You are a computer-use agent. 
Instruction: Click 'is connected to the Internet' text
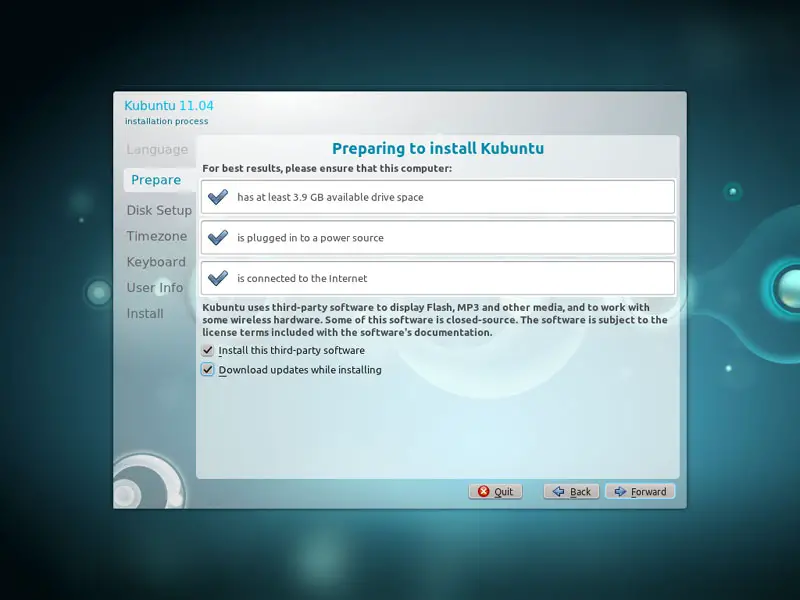coord(302,279)
